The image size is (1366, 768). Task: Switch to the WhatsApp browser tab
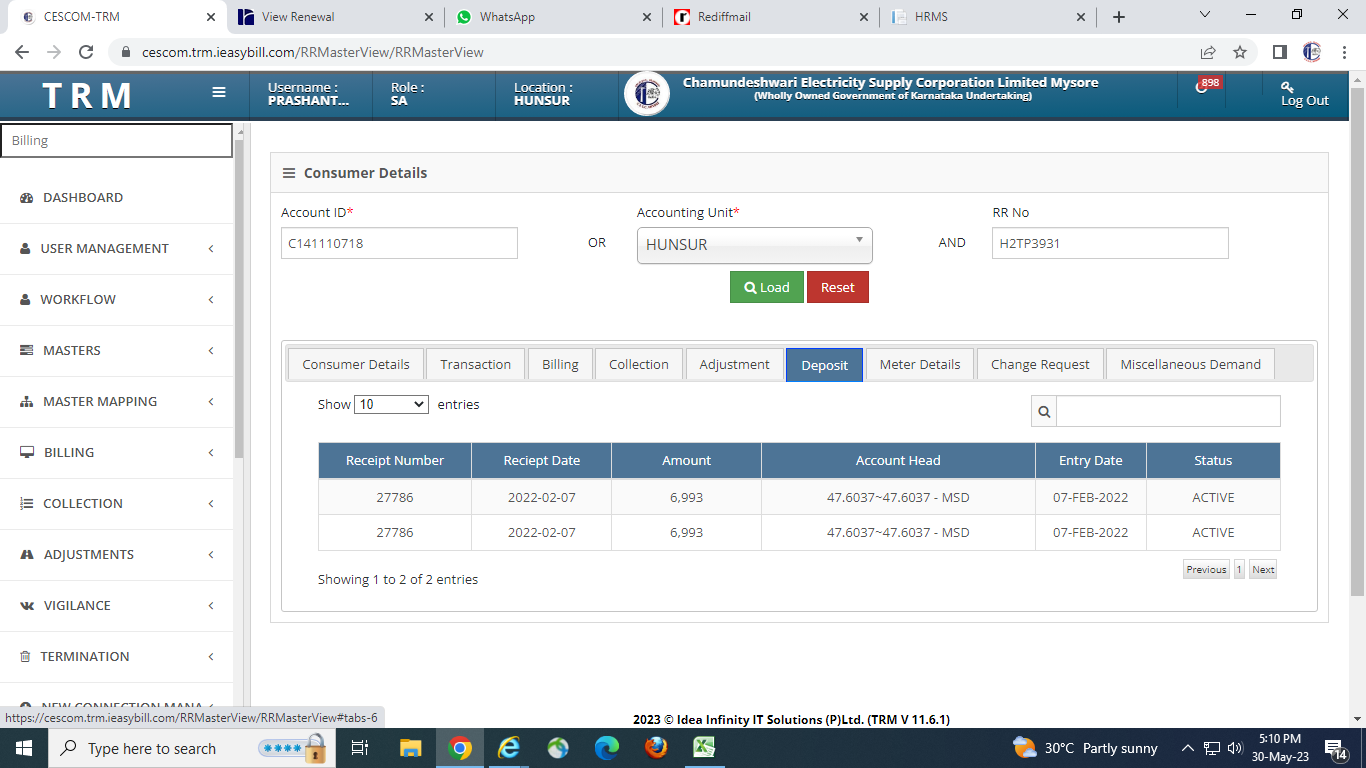[553, 17]
